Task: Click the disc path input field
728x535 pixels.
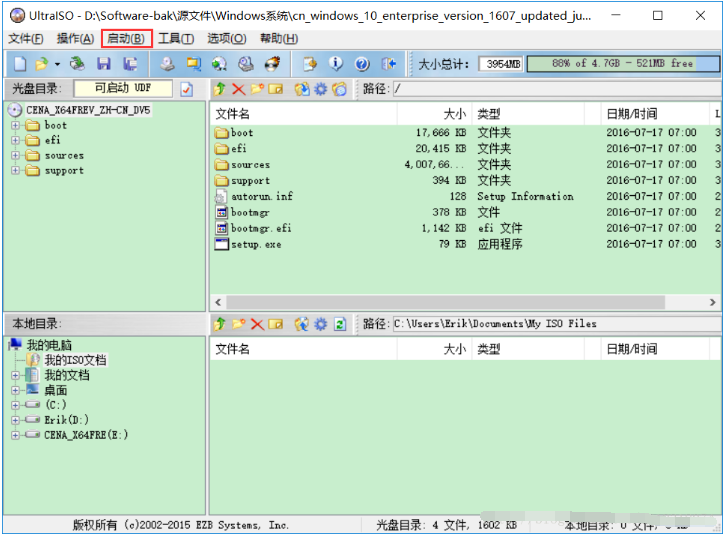Action: [x=556, y=89]
